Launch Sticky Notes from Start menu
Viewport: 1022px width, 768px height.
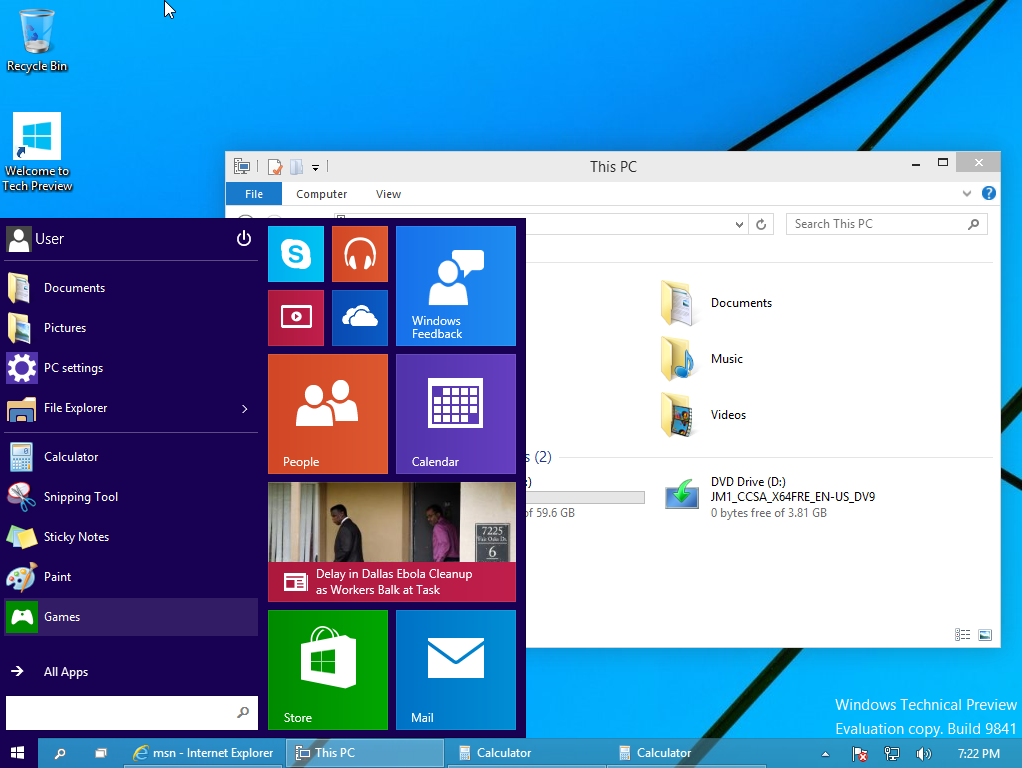click(x=131, y=537)
